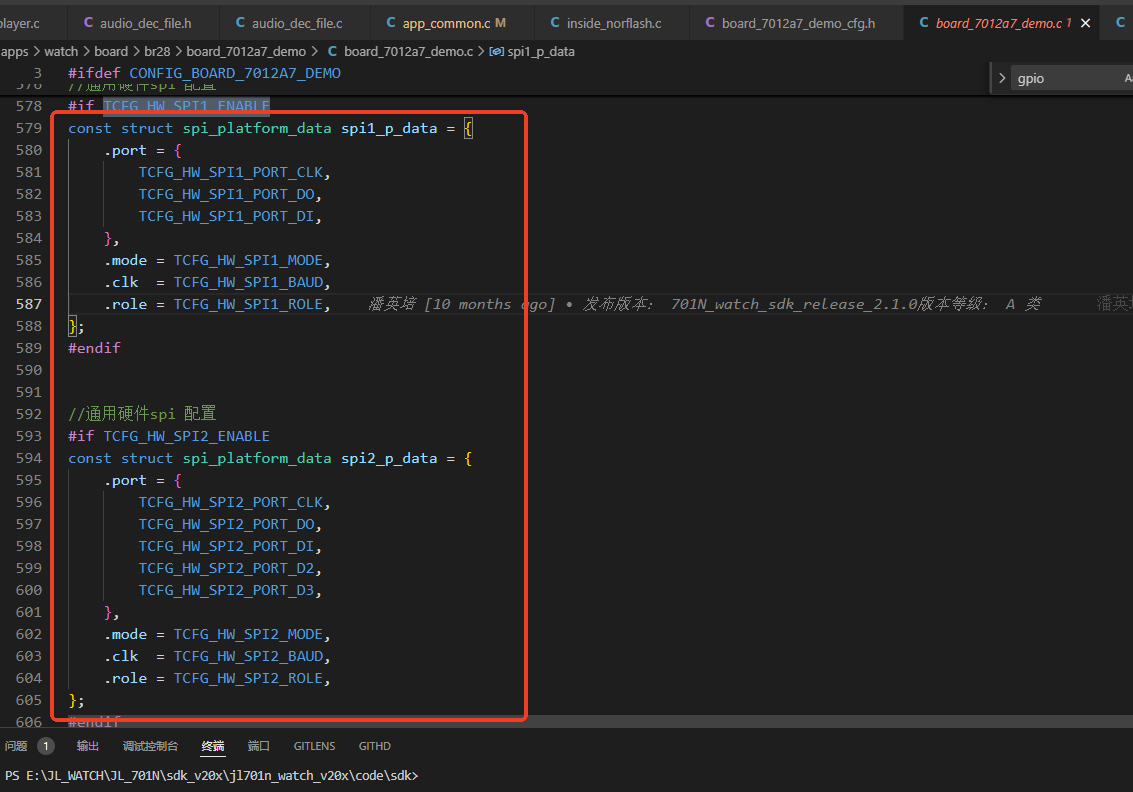Click the PowerShell prompt line in terminal
The width and height of the screenshot is (1133, 792).
pos(211,776)
